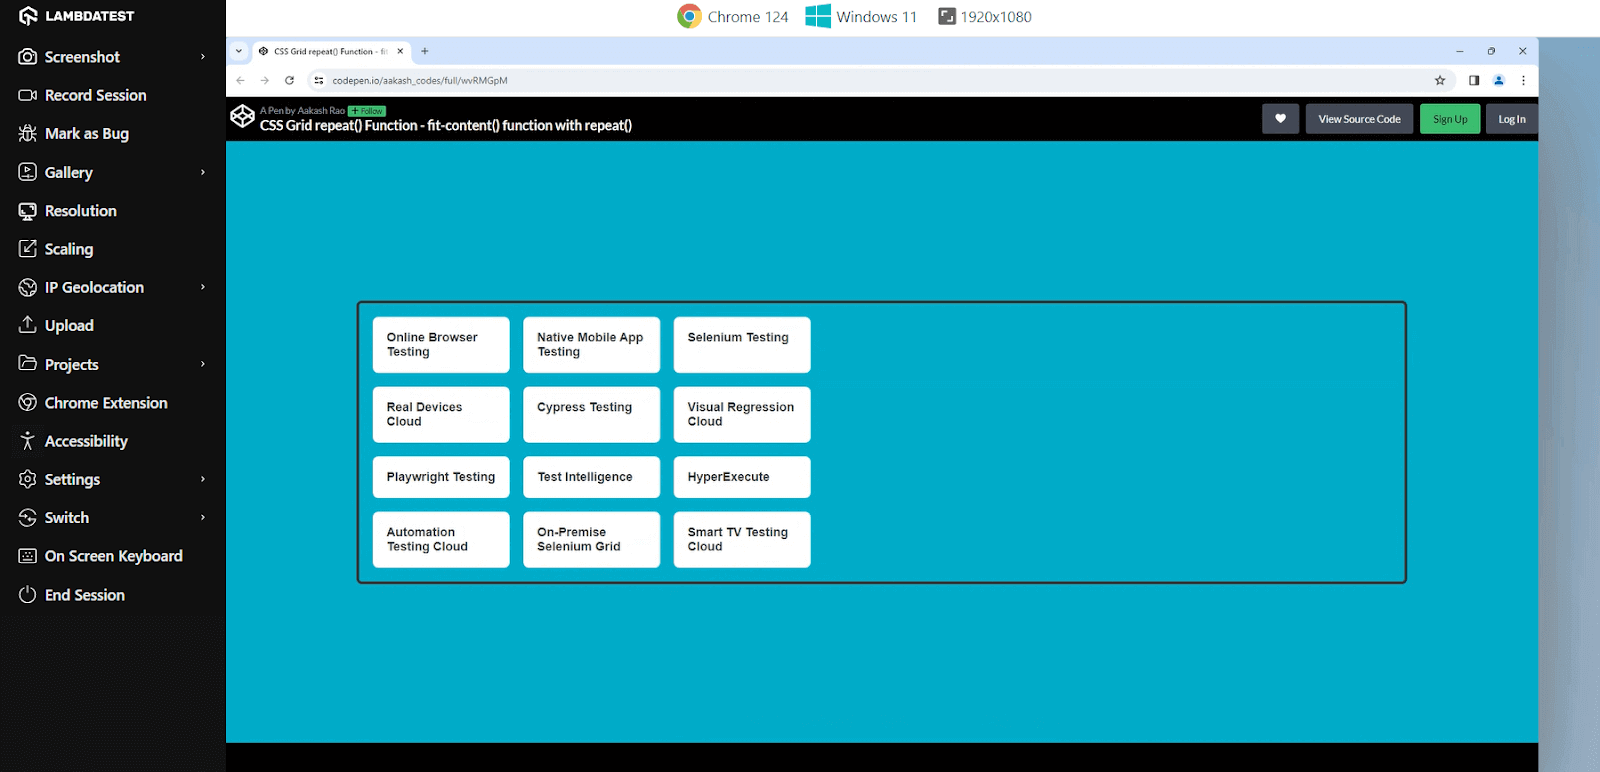Click the Settings gear icon

click(x=28, y=479)
